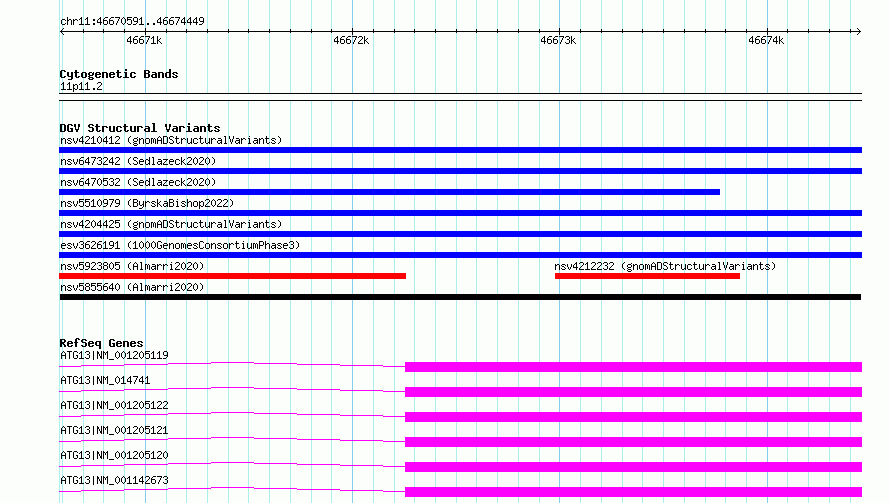This screenshot has height=503, width=890.
Task: Click the 11p11.2 band label
Action: click(x=81, y=86)
